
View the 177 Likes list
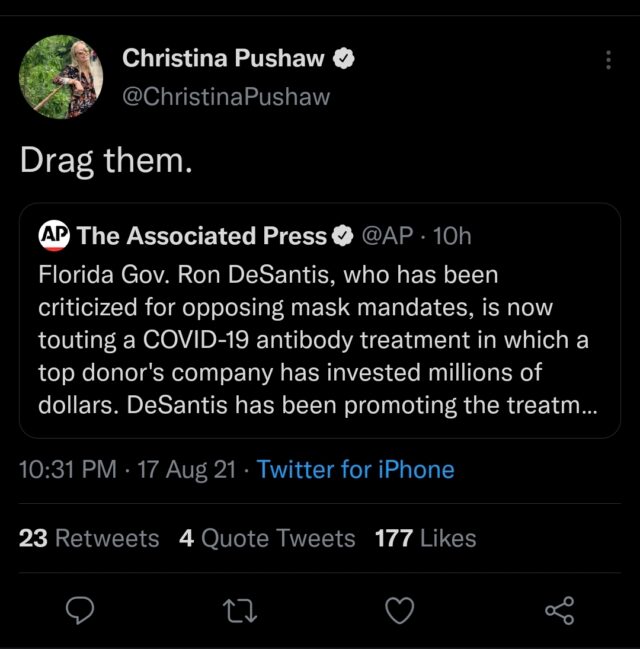(426, 538)
